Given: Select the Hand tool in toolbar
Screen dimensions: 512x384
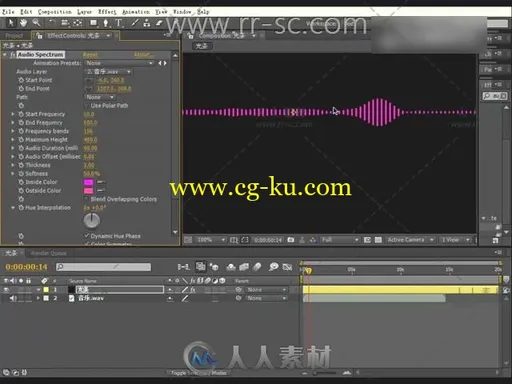Looking at the screenshot, I should point(23,23).
